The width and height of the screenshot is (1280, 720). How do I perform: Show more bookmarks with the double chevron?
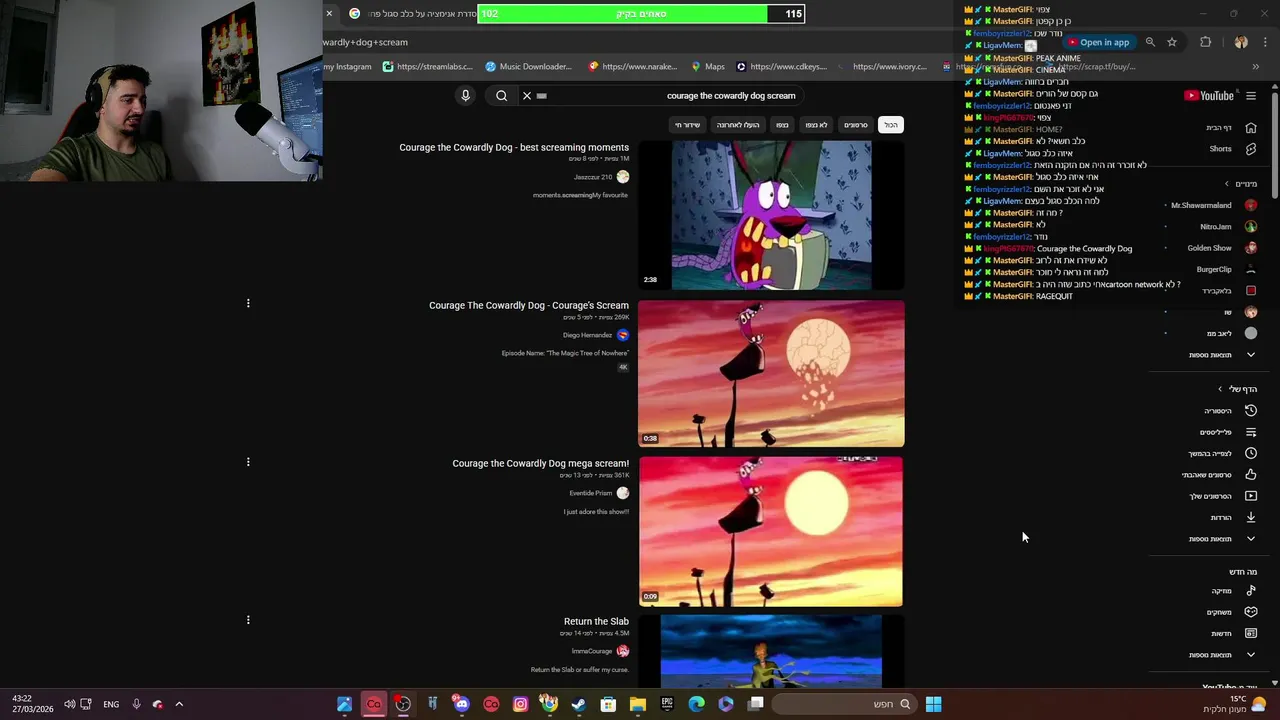pyautogui.click(x=1255, y=67)
